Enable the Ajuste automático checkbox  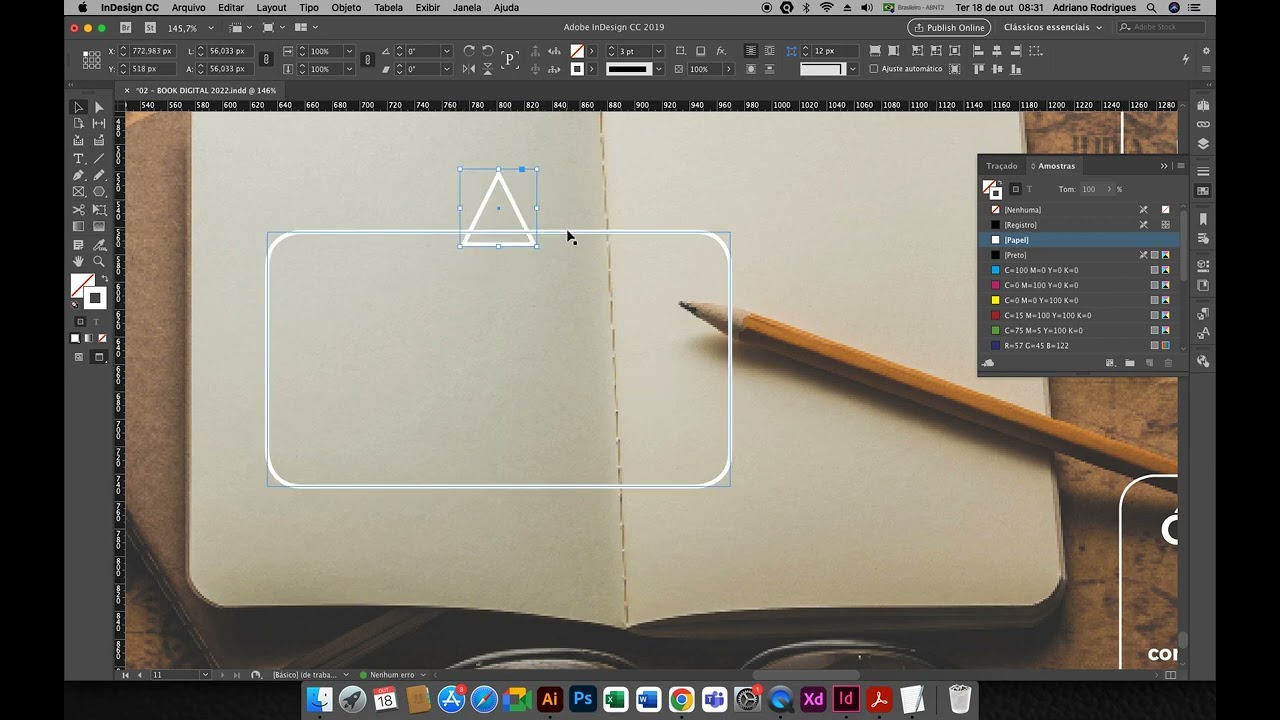[x=874, y=69]
